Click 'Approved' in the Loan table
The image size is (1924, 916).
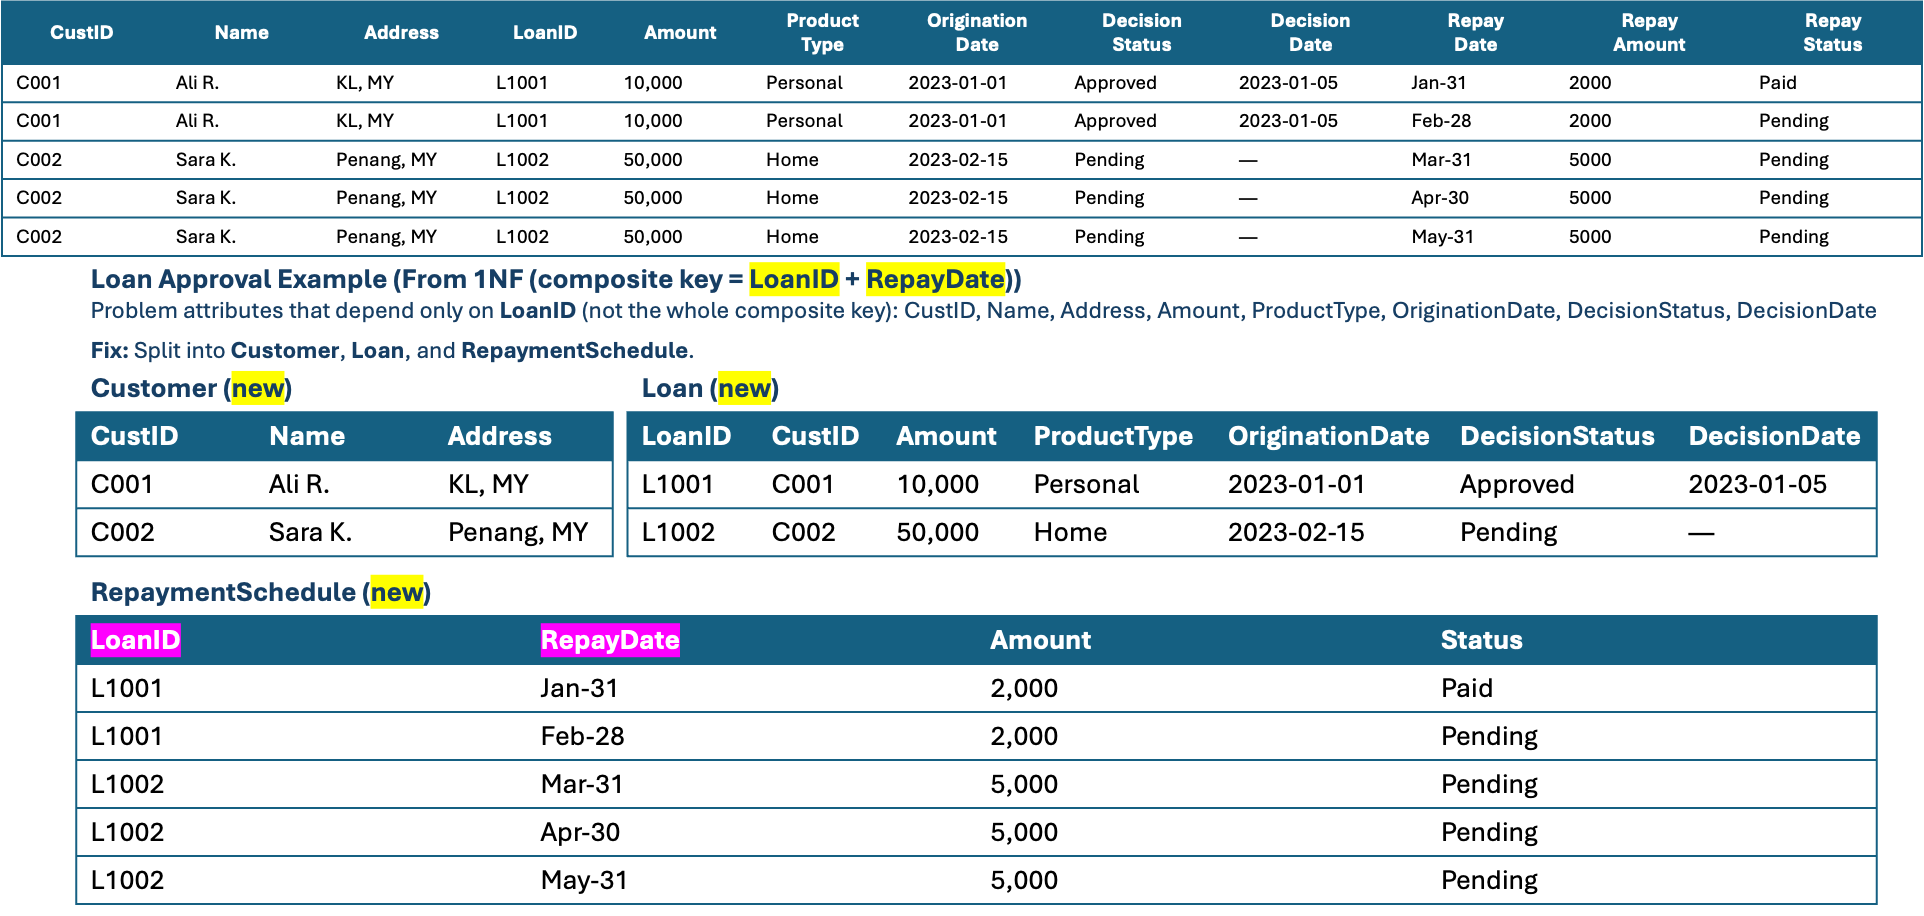tap(1516, 485)
